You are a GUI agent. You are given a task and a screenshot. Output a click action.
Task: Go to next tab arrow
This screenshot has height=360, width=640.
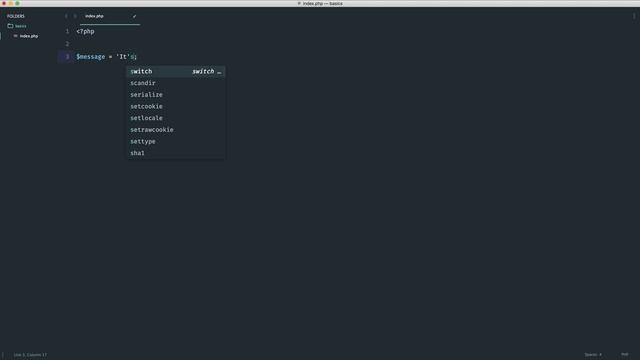click(x=75, y=16)
